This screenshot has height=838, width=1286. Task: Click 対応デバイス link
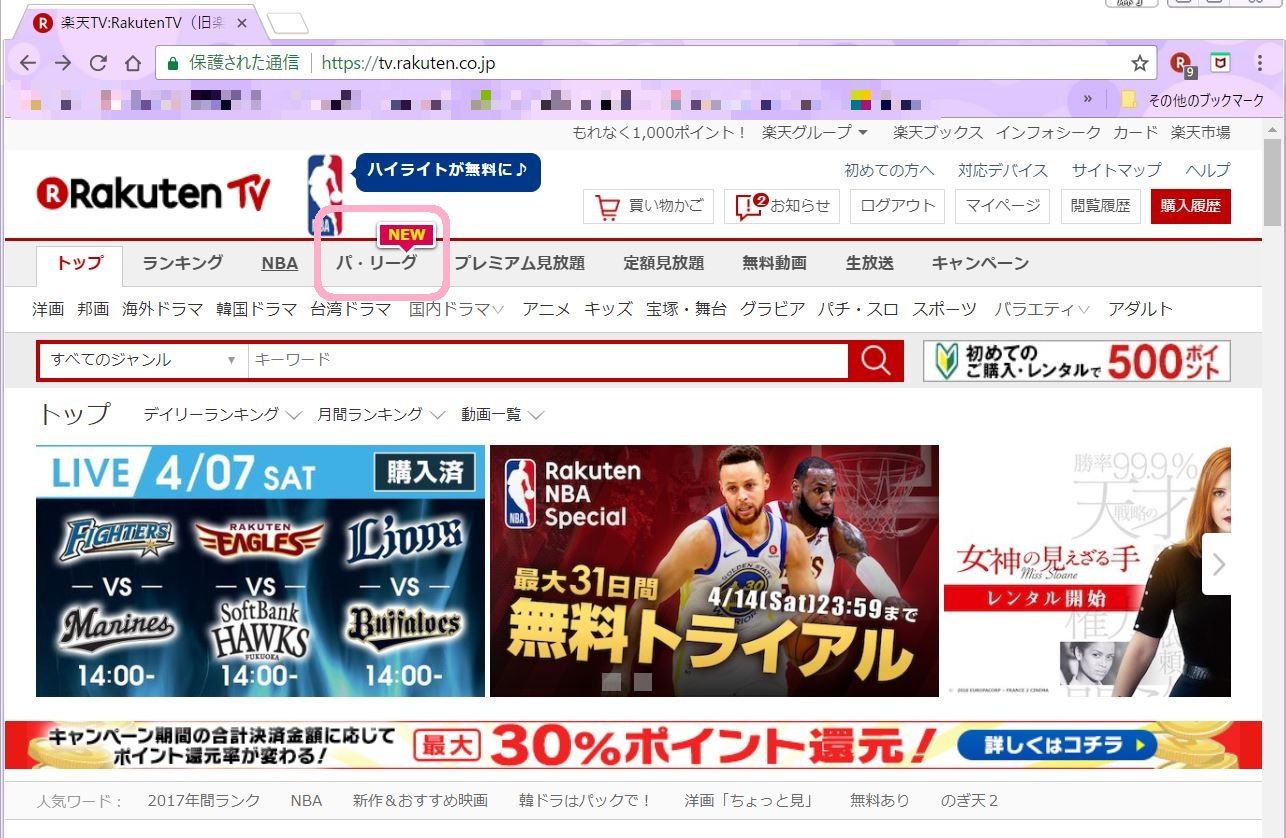[1003, 170]
